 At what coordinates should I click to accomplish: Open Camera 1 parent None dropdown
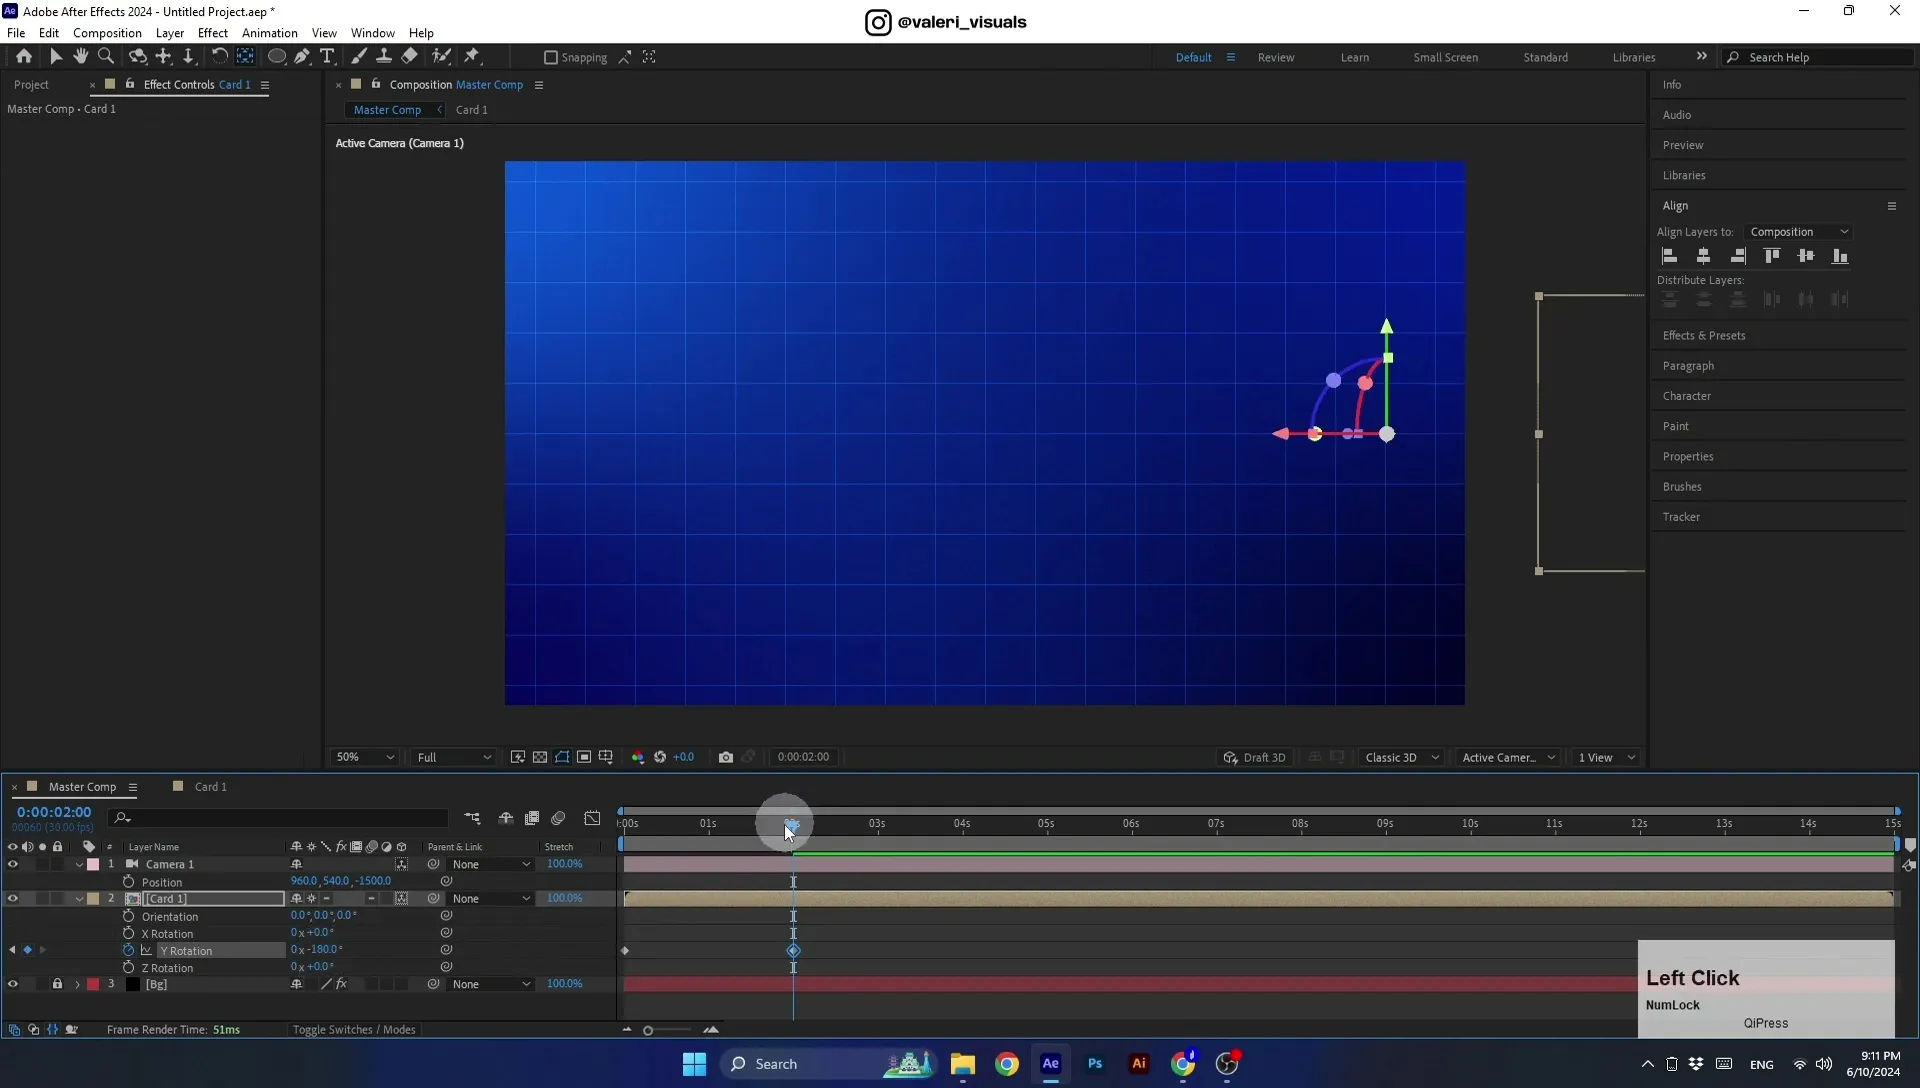pos(490,864)
